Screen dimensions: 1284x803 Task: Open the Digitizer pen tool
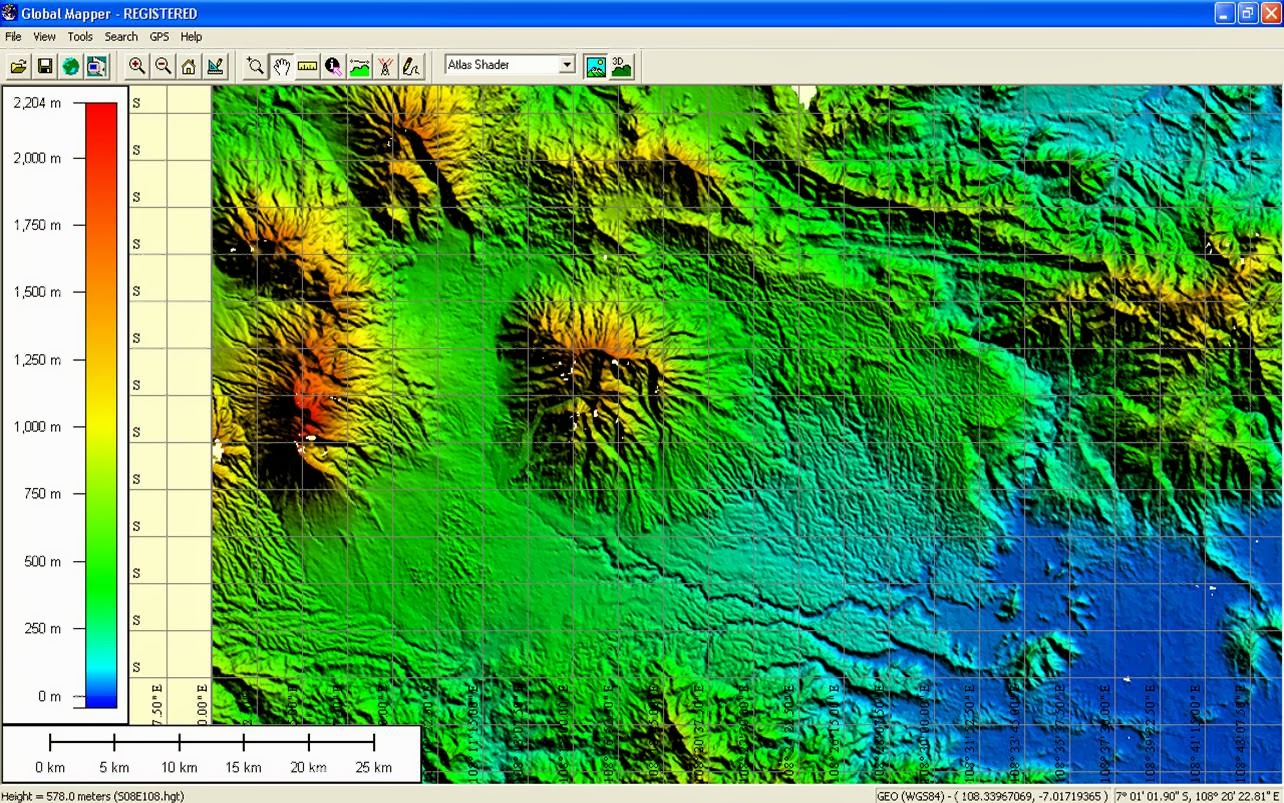coord(411,66)
